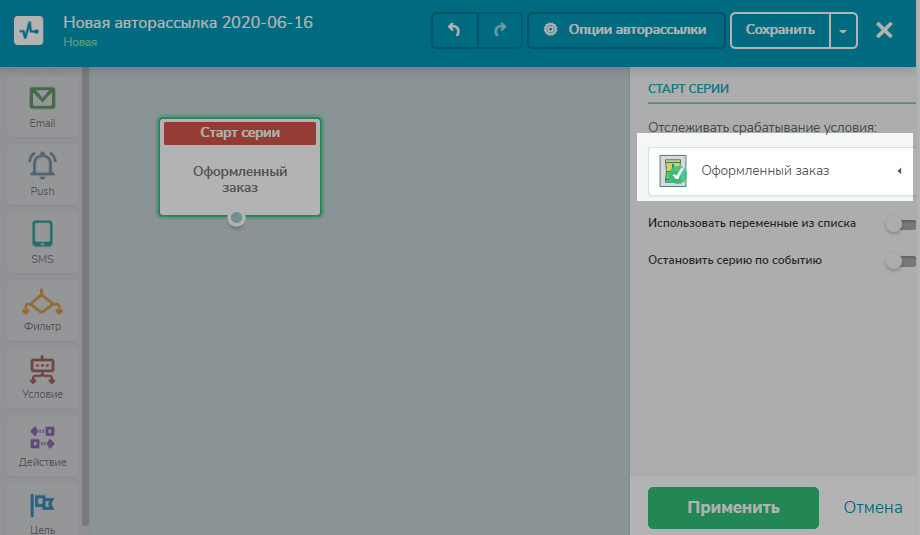The width and height of the screenshot is (920, 535).
Task: Click the green Применить button
Action: pos(733,507)
